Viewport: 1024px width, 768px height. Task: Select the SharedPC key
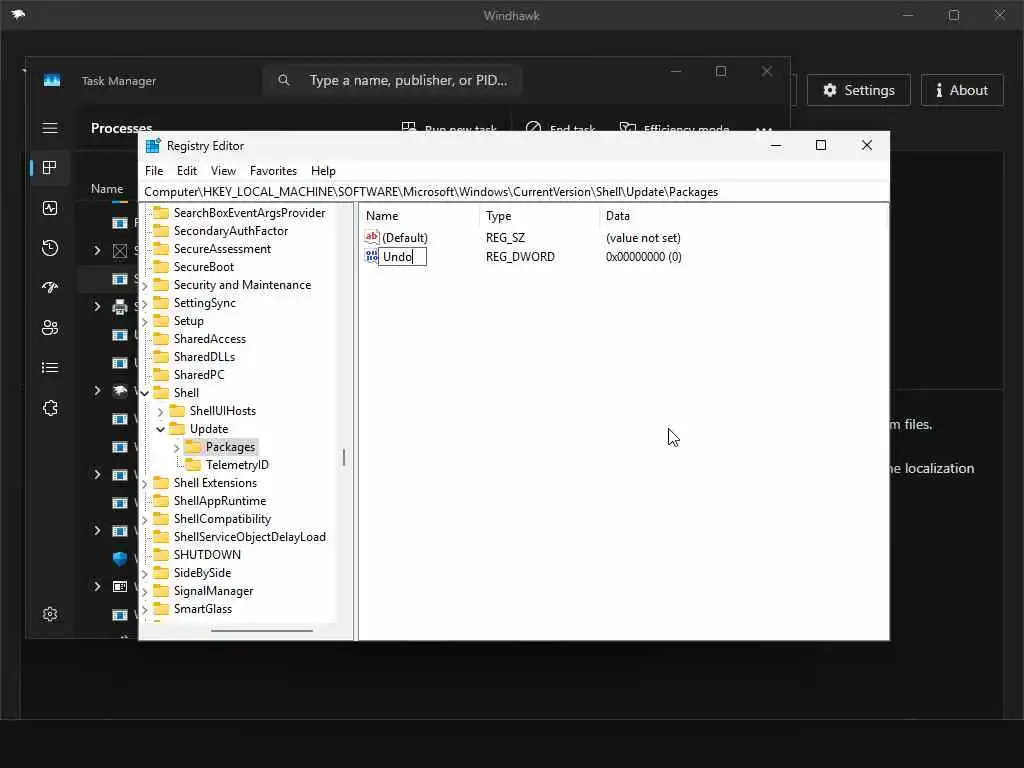point(199,375)
